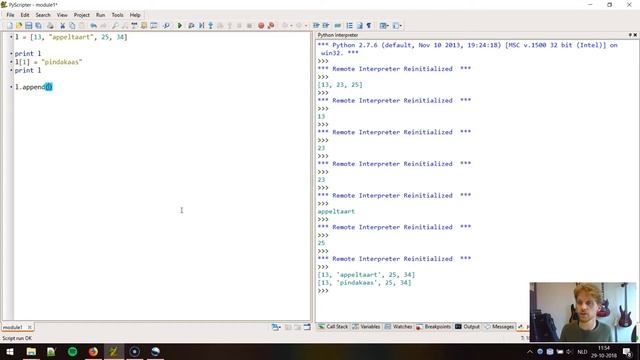The width and height of the screenshot is (640, 360).
Task: Copy selection with toolbar icon
Action: pyautogui.click(x=72, y=26)
